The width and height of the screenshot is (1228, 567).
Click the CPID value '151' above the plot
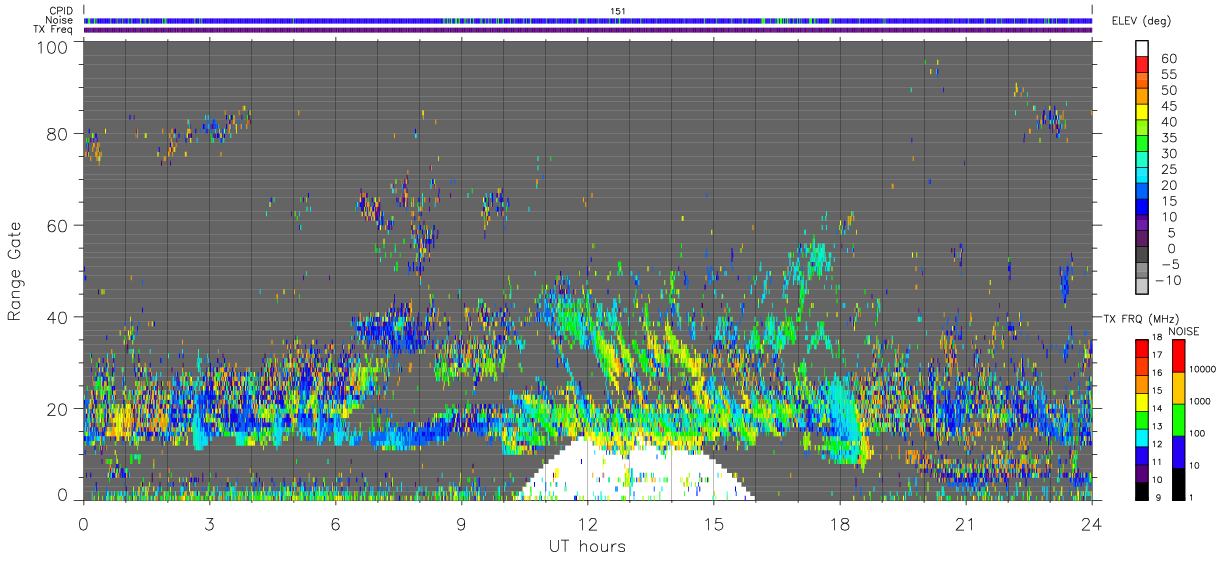pos(617,11)
